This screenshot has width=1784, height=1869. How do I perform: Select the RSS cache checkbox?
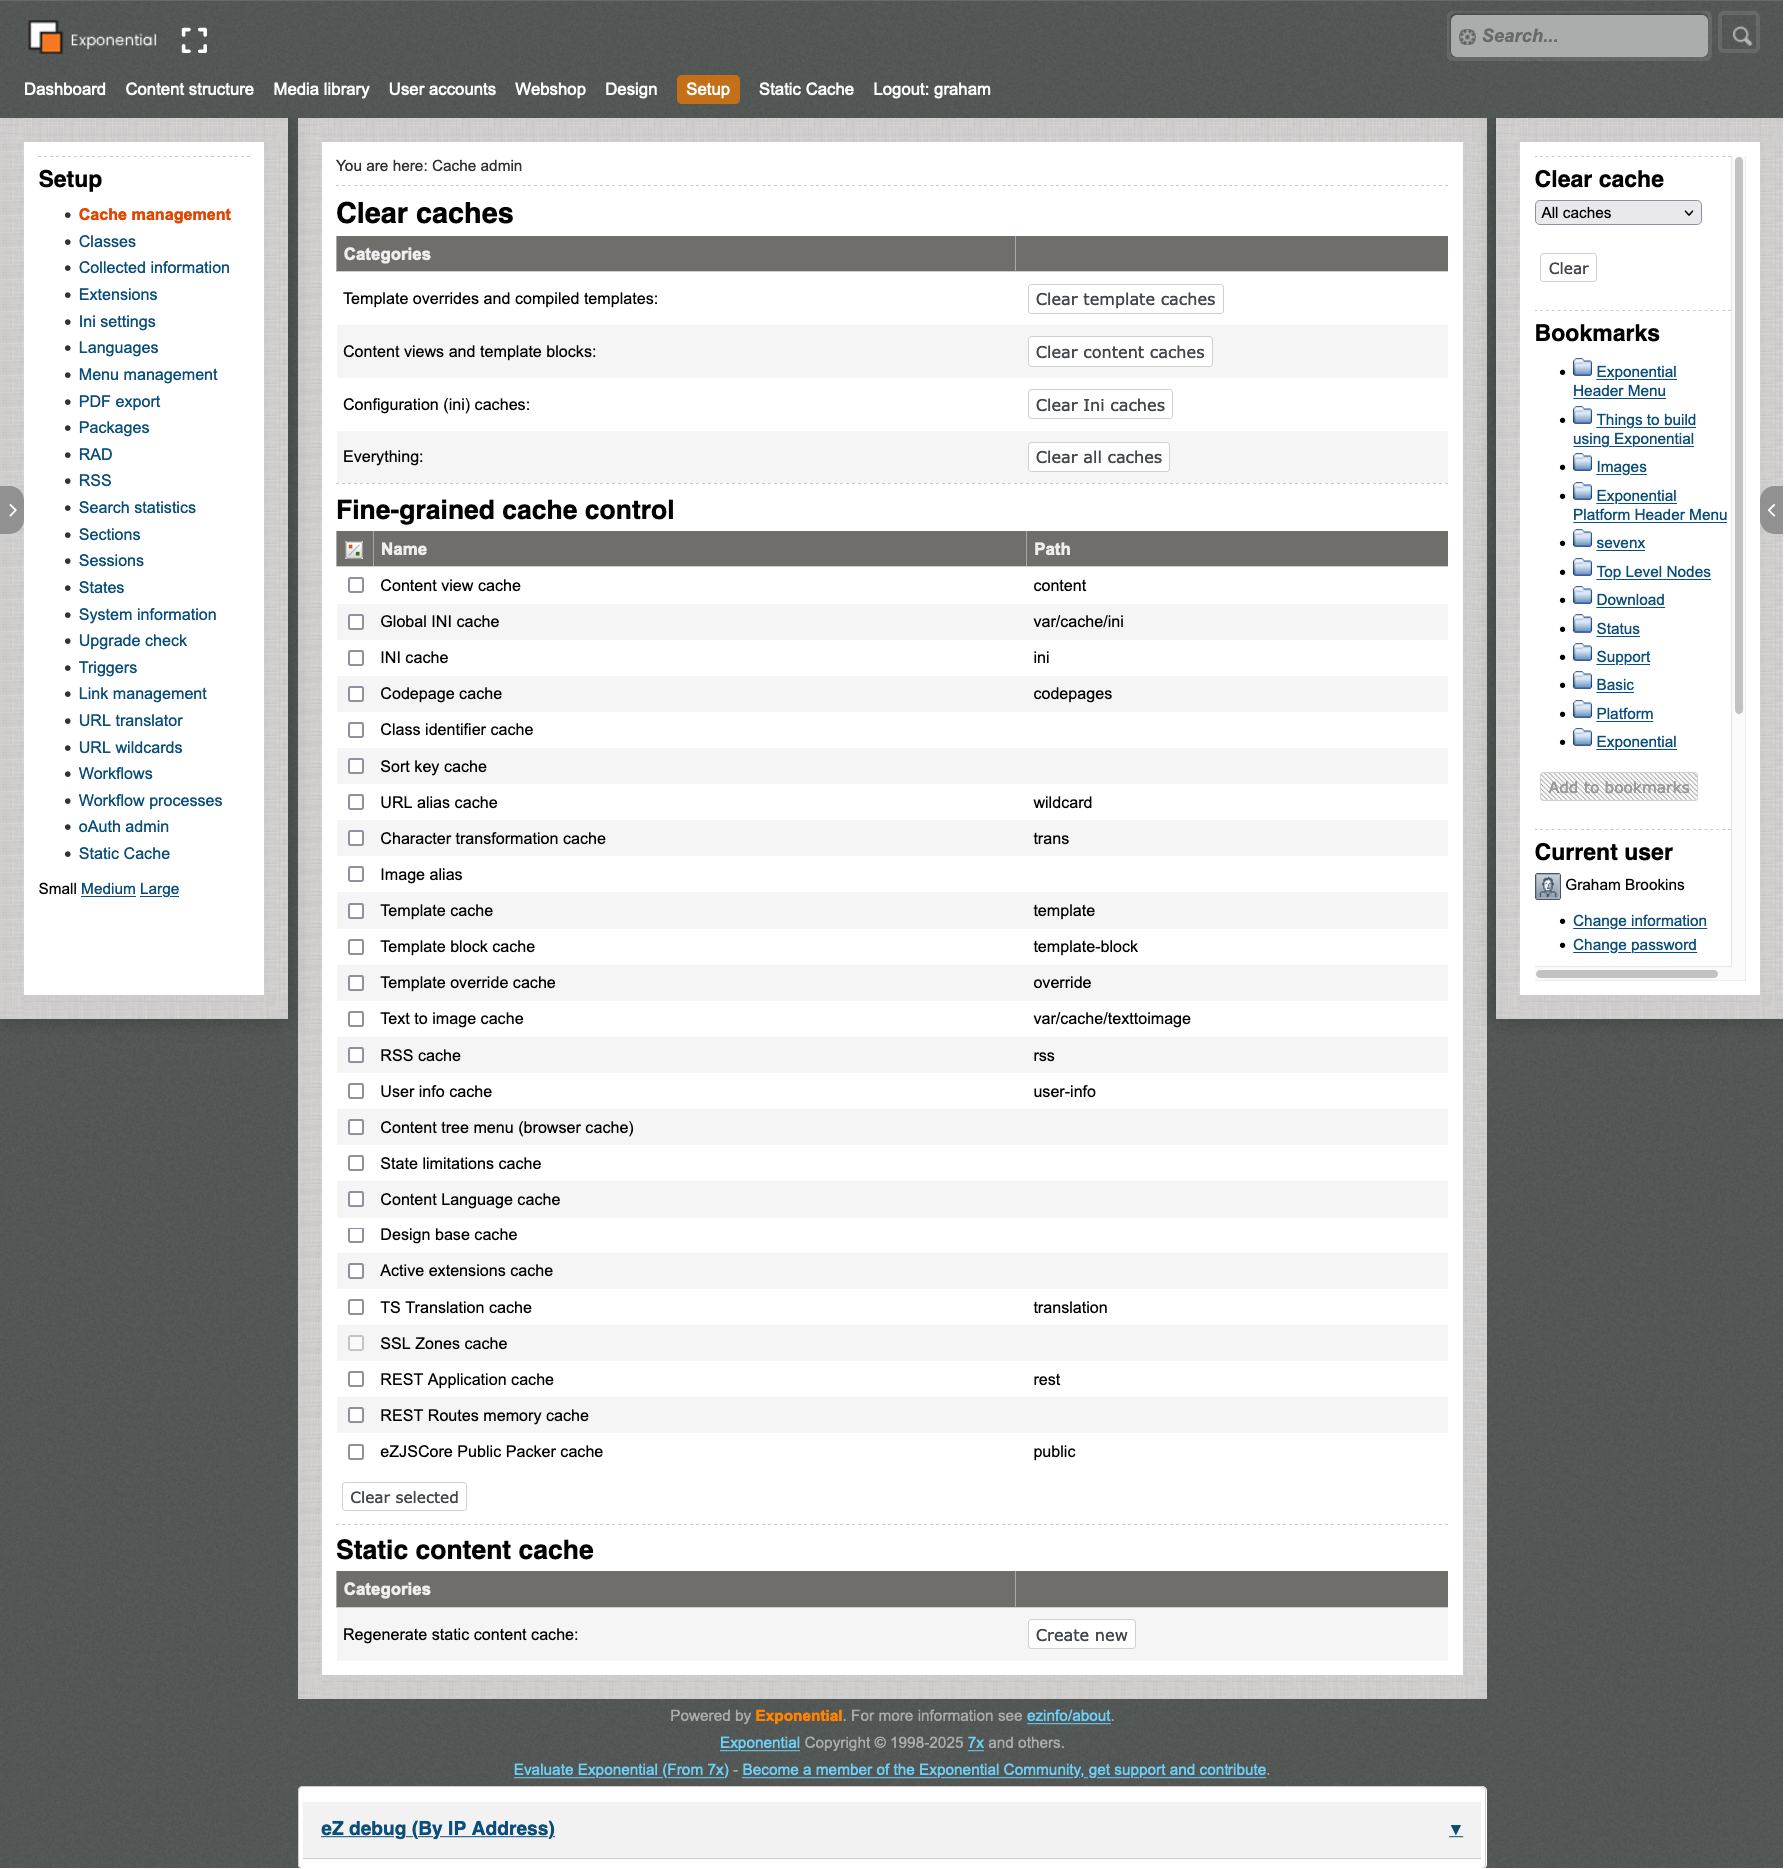[x=356, y=1055]
